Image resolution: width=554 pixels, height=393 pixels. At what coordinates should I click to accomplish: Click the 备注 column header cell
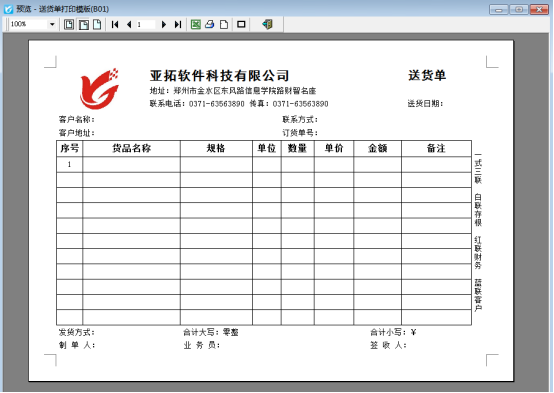[x=436, y=148]
